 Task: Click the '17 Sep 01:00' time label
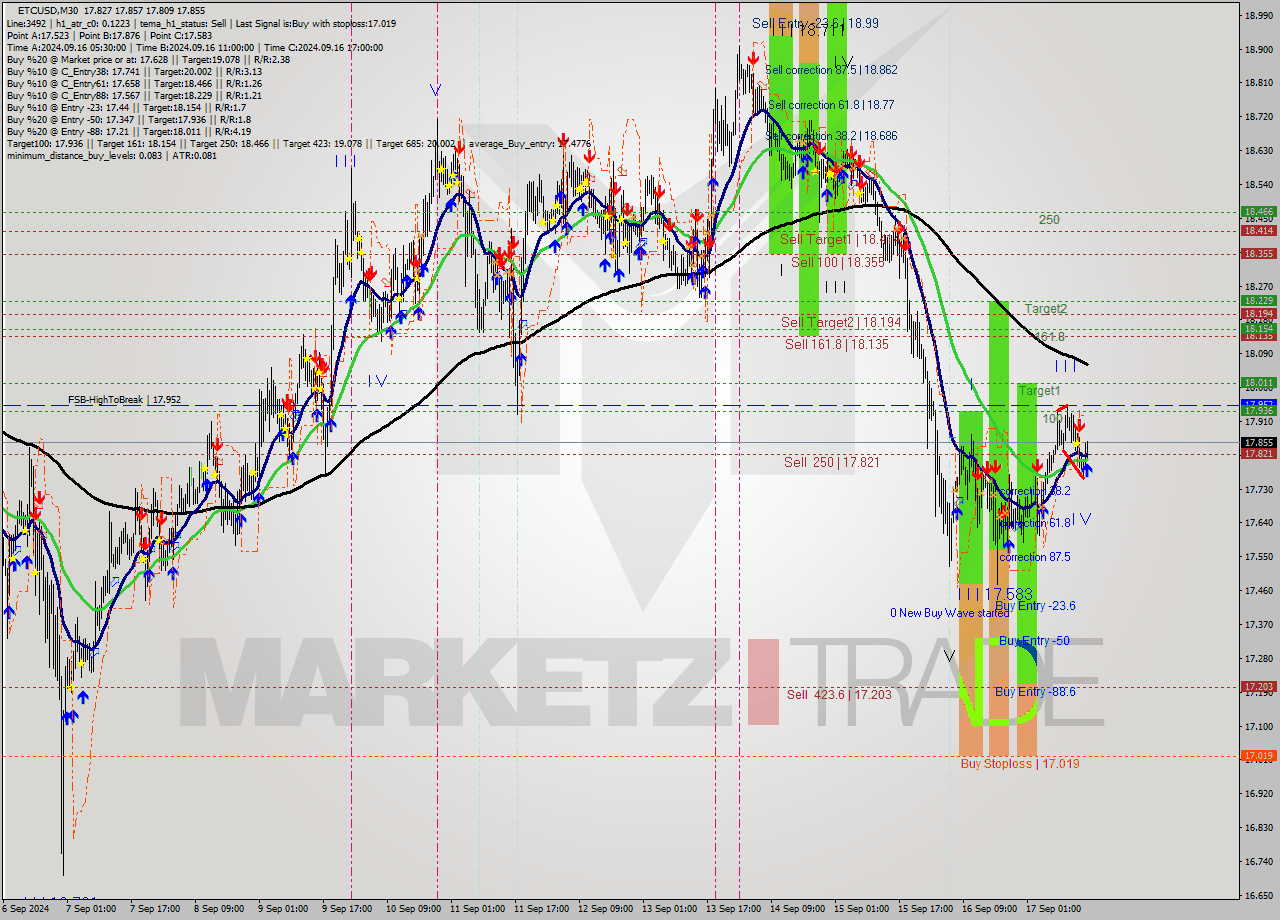click(x=1054, y=909)
